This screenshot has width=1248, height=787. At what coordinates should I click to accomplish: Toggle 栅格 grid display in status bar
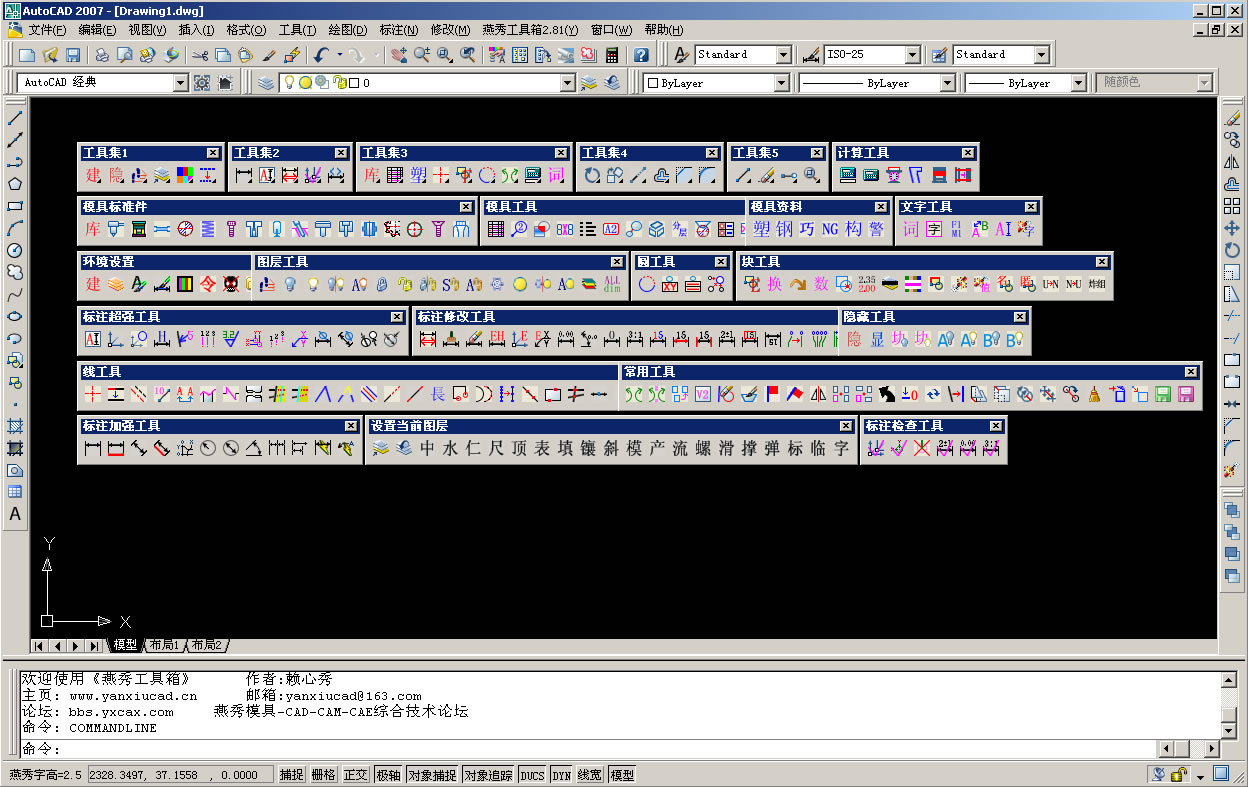(323, 775)
